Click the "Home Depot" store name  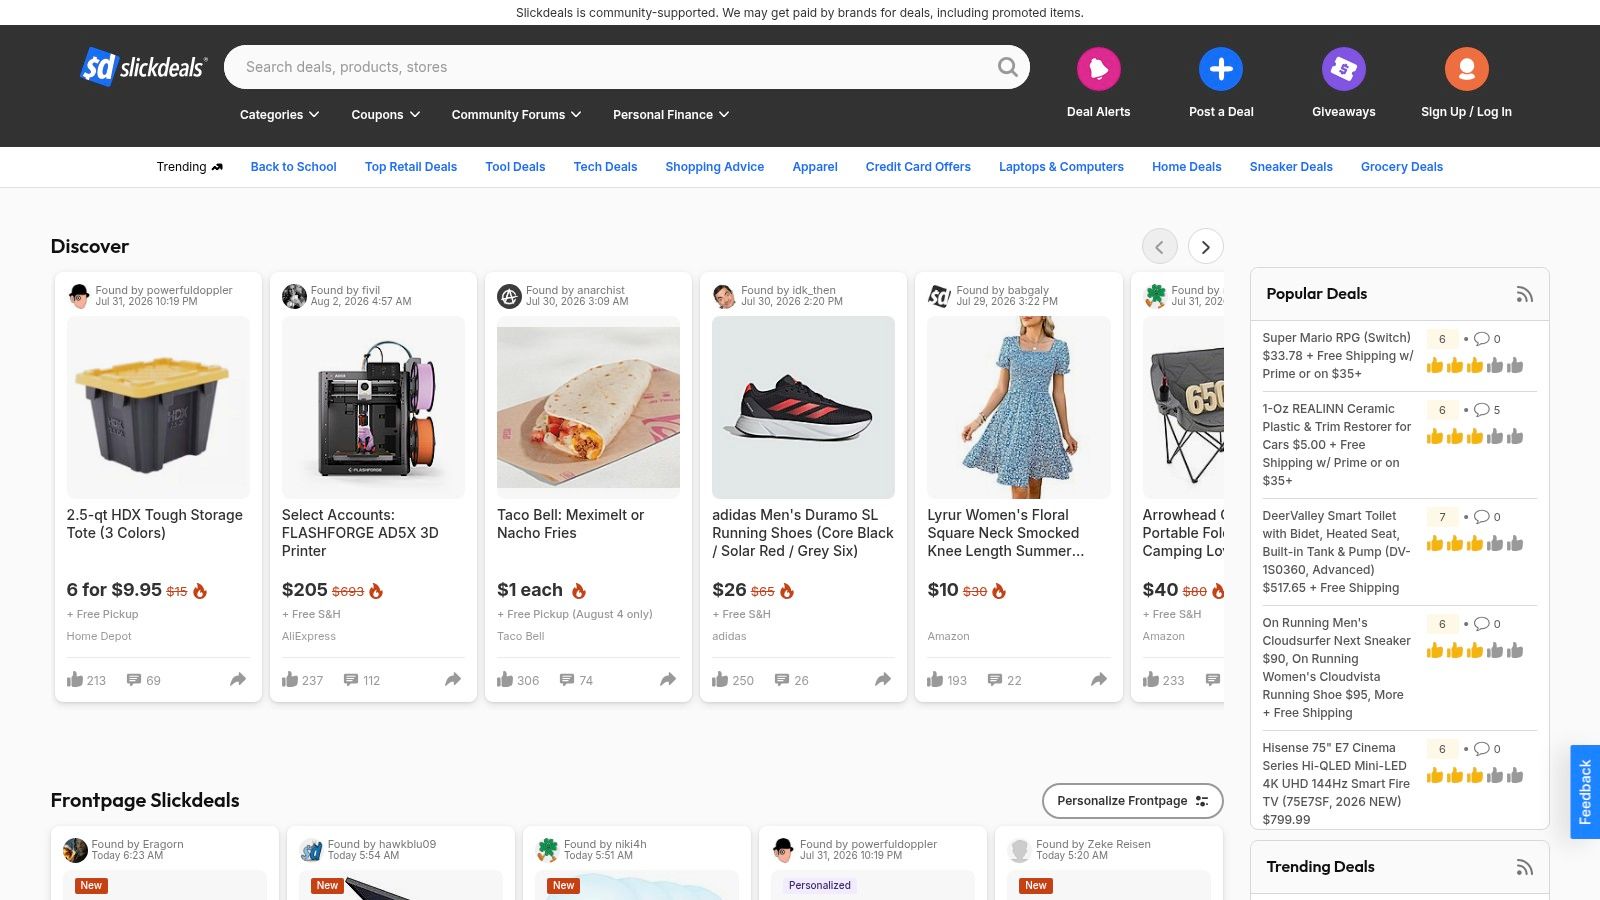(99, 636)
